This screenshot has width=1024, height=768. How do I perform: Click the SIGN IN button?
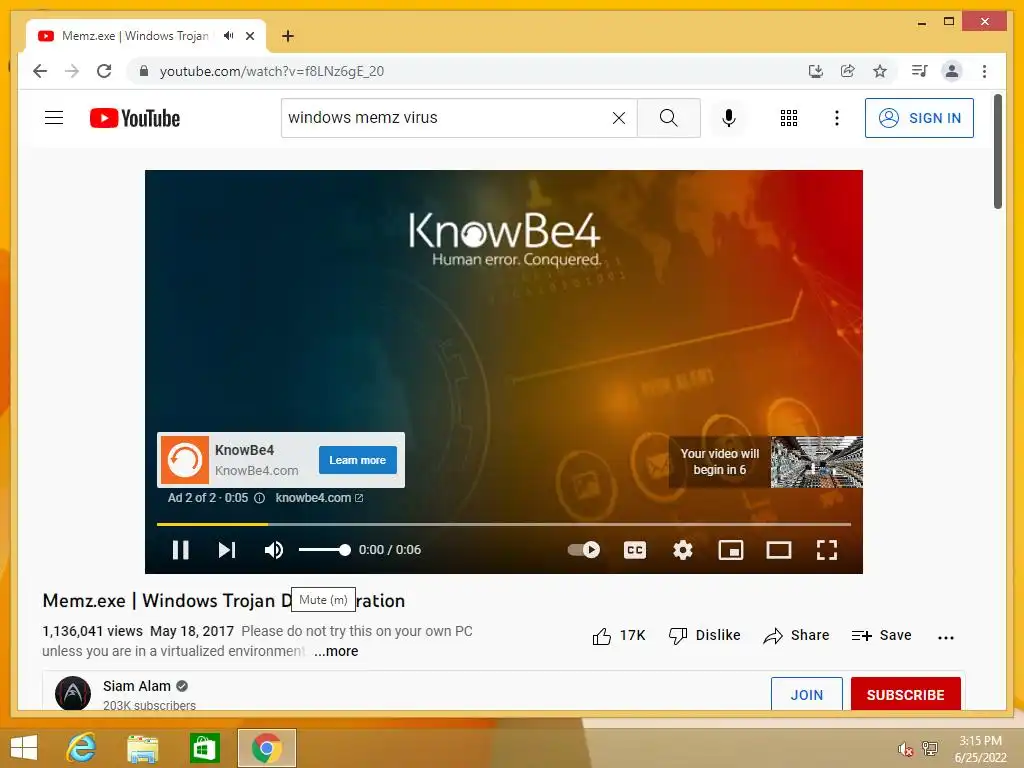click(x=919, y=118)
